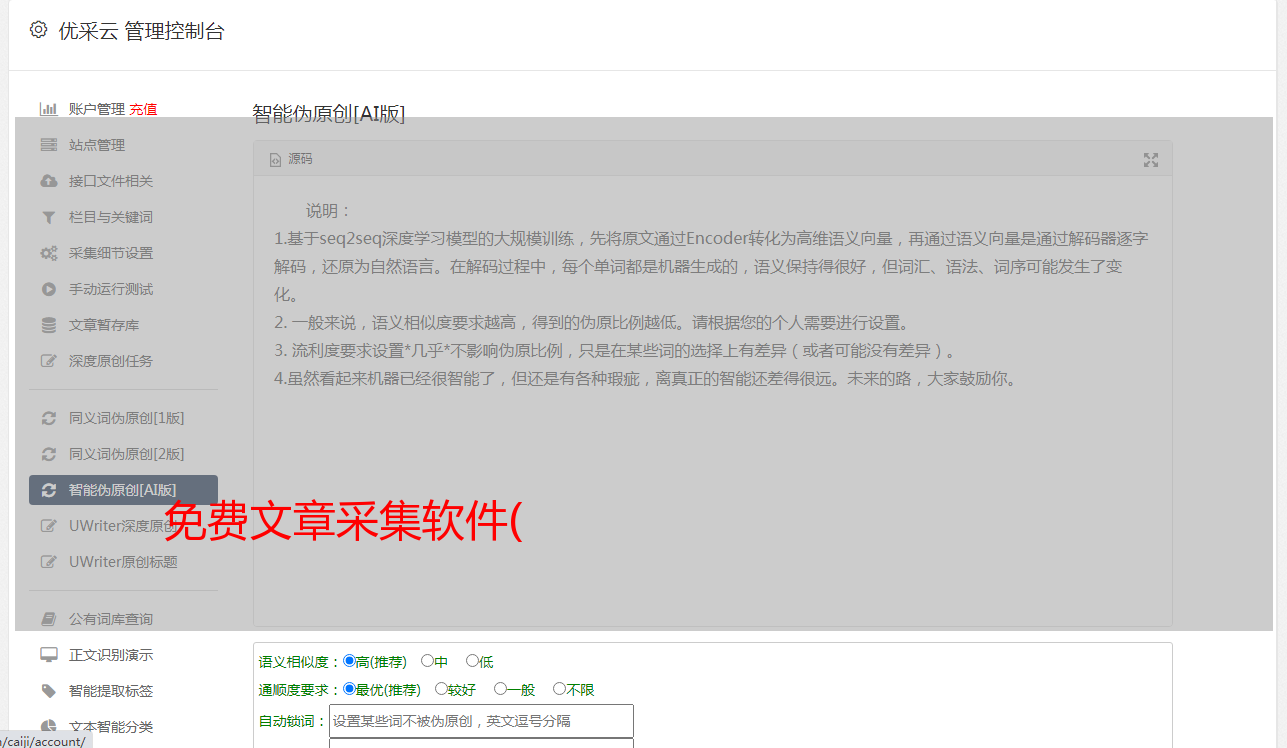Select 高(推荐) for 语义相似度
The height and width of the screenshot is (748, 1287).
(349, 661)
